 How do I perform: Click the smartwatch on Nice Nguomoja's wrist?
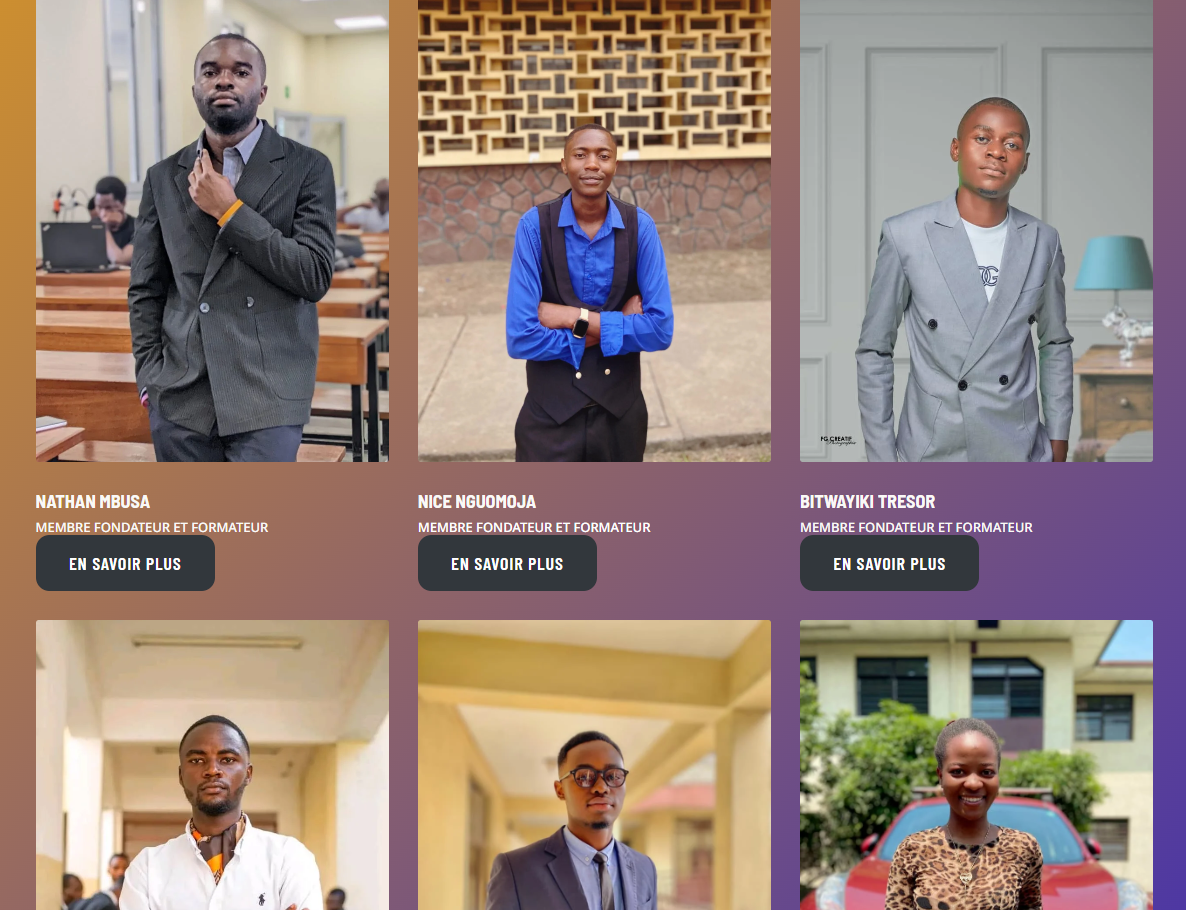pos(581,323)
